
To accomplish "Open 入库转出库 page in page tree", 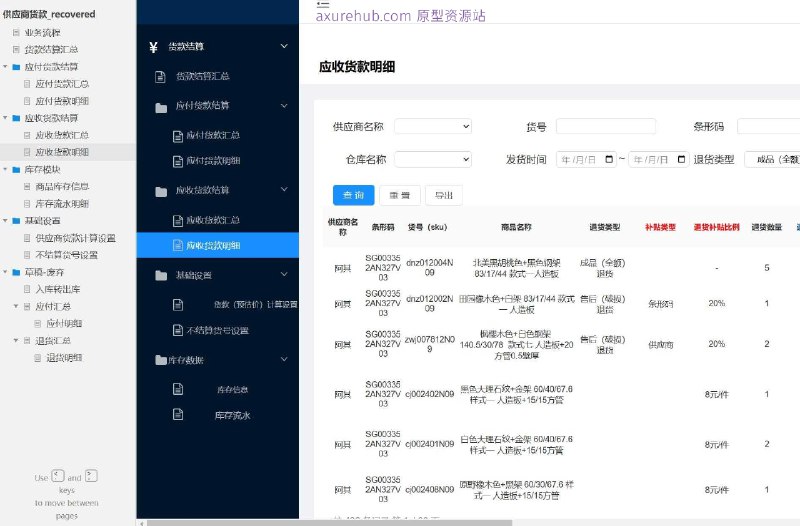I will coord(58,289).
